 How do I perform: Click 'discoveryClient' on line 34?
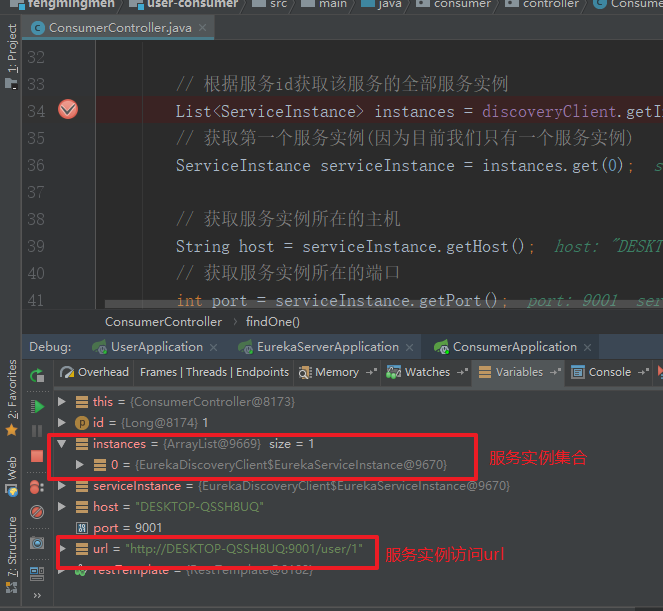coord(549,112)
